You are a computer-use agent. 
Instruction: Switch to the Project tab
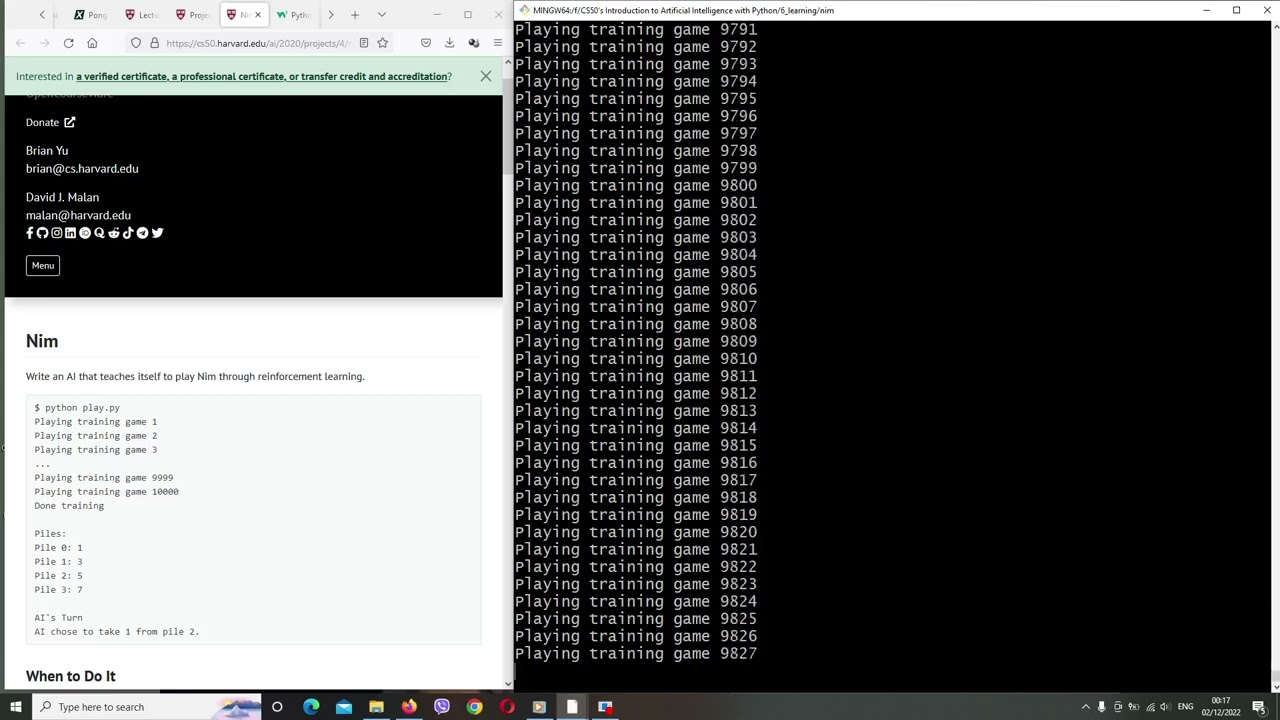(192, 15)
